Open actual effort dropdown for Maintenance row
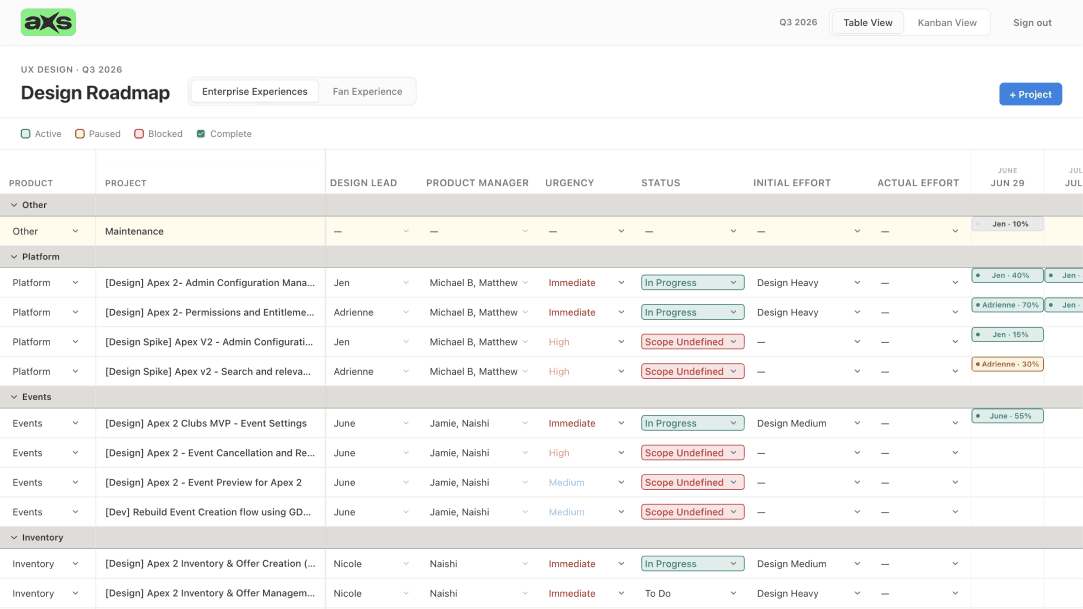Viewport: 1083px width, 609px height. click(919, 231)
